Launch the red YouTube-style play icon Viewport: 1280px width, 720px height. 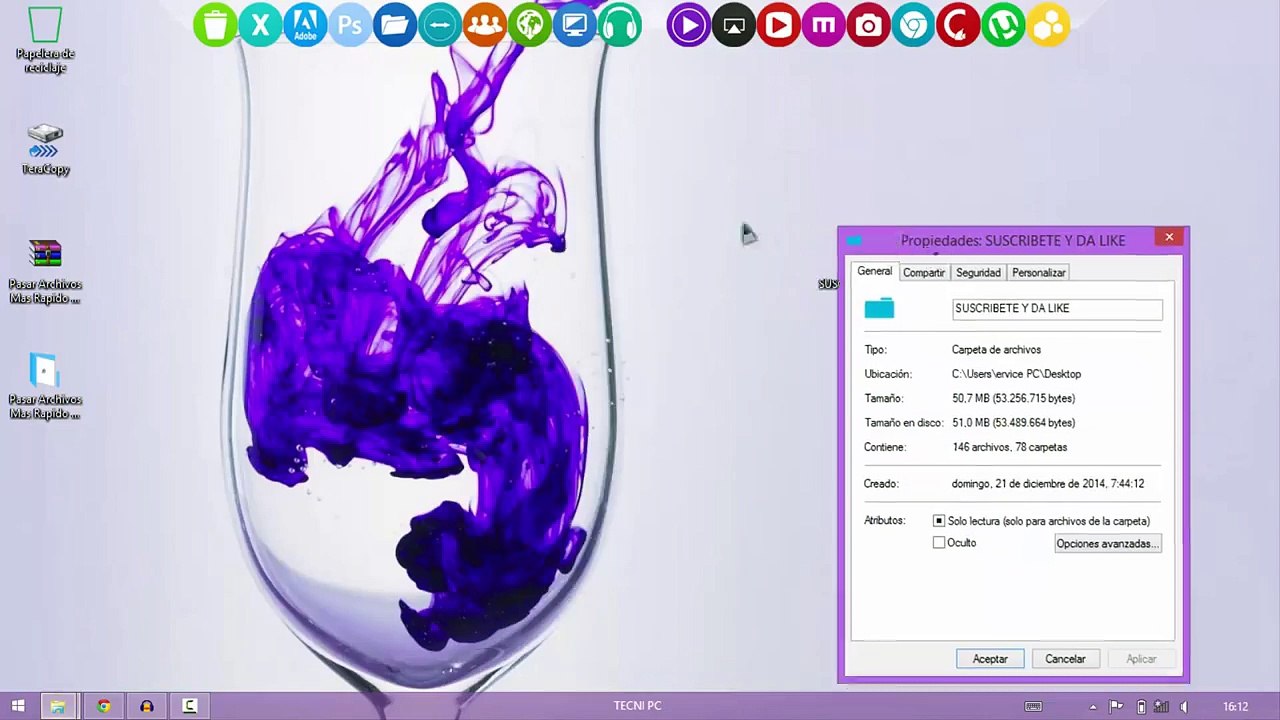(778, 25)
